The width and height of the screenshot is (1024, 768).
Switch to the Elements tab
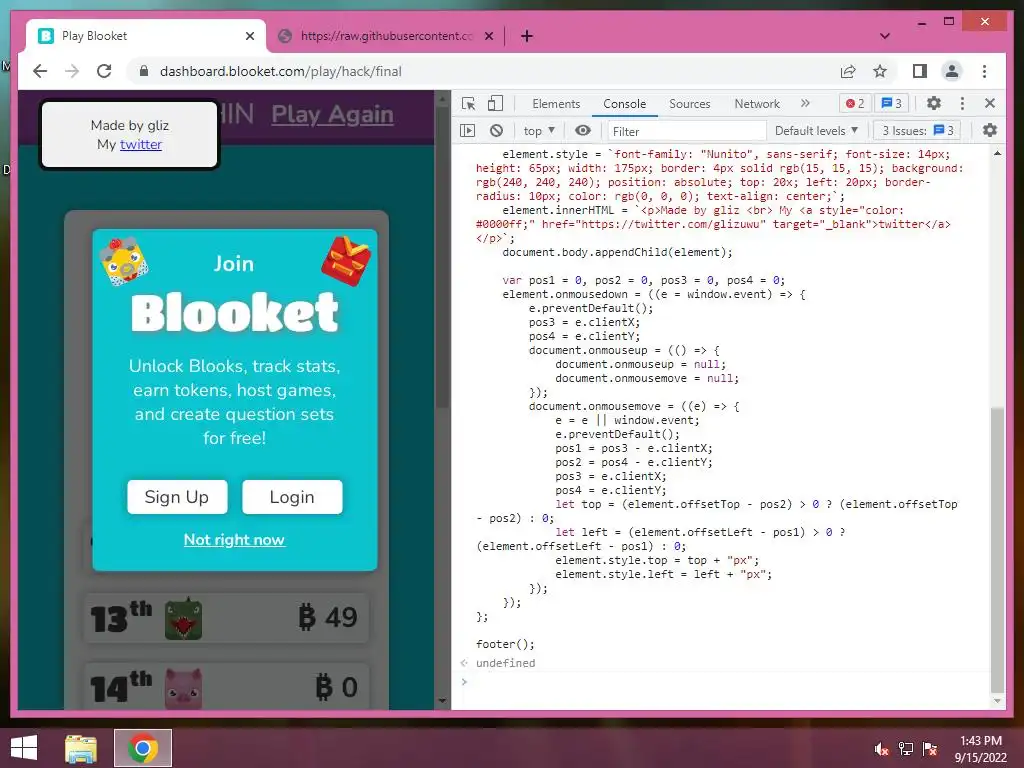click(x=556, y=104)
